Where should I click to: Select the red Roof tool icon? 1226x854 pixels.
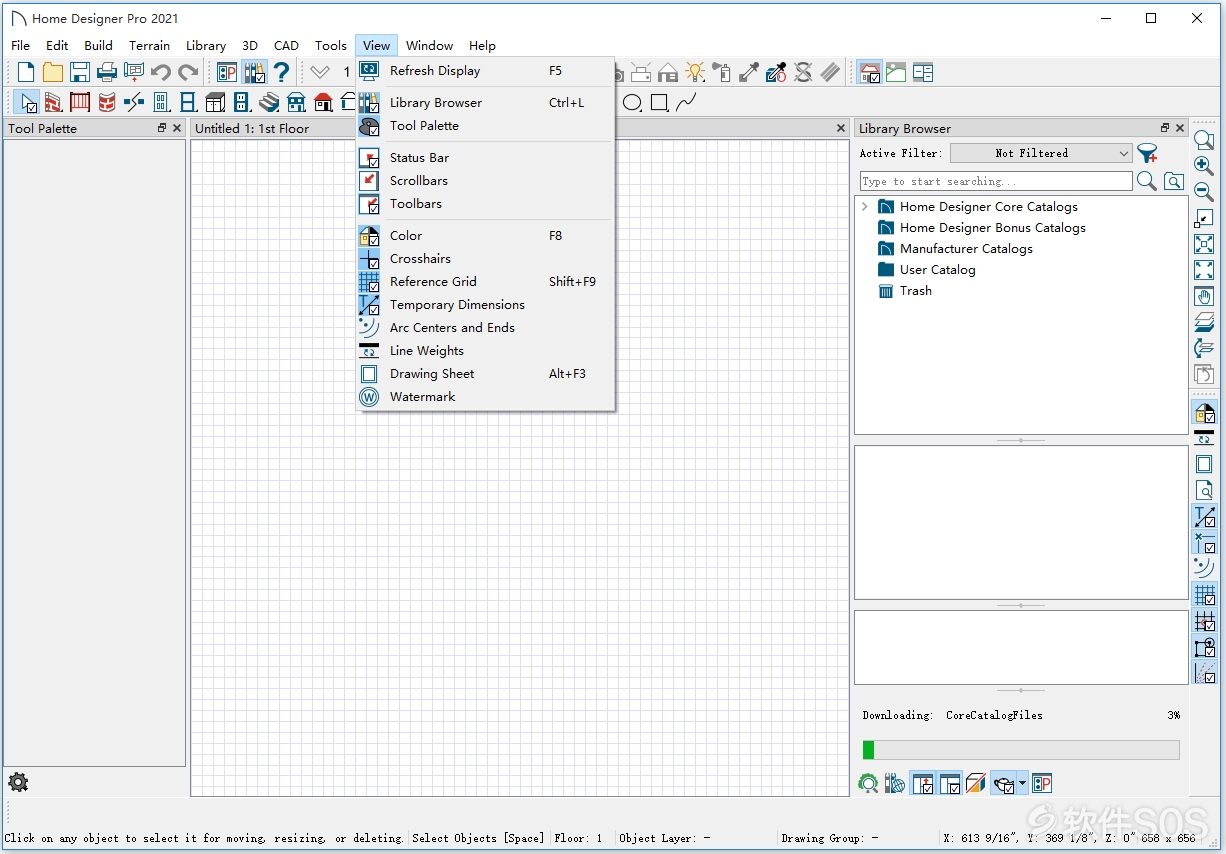(323, 102)
